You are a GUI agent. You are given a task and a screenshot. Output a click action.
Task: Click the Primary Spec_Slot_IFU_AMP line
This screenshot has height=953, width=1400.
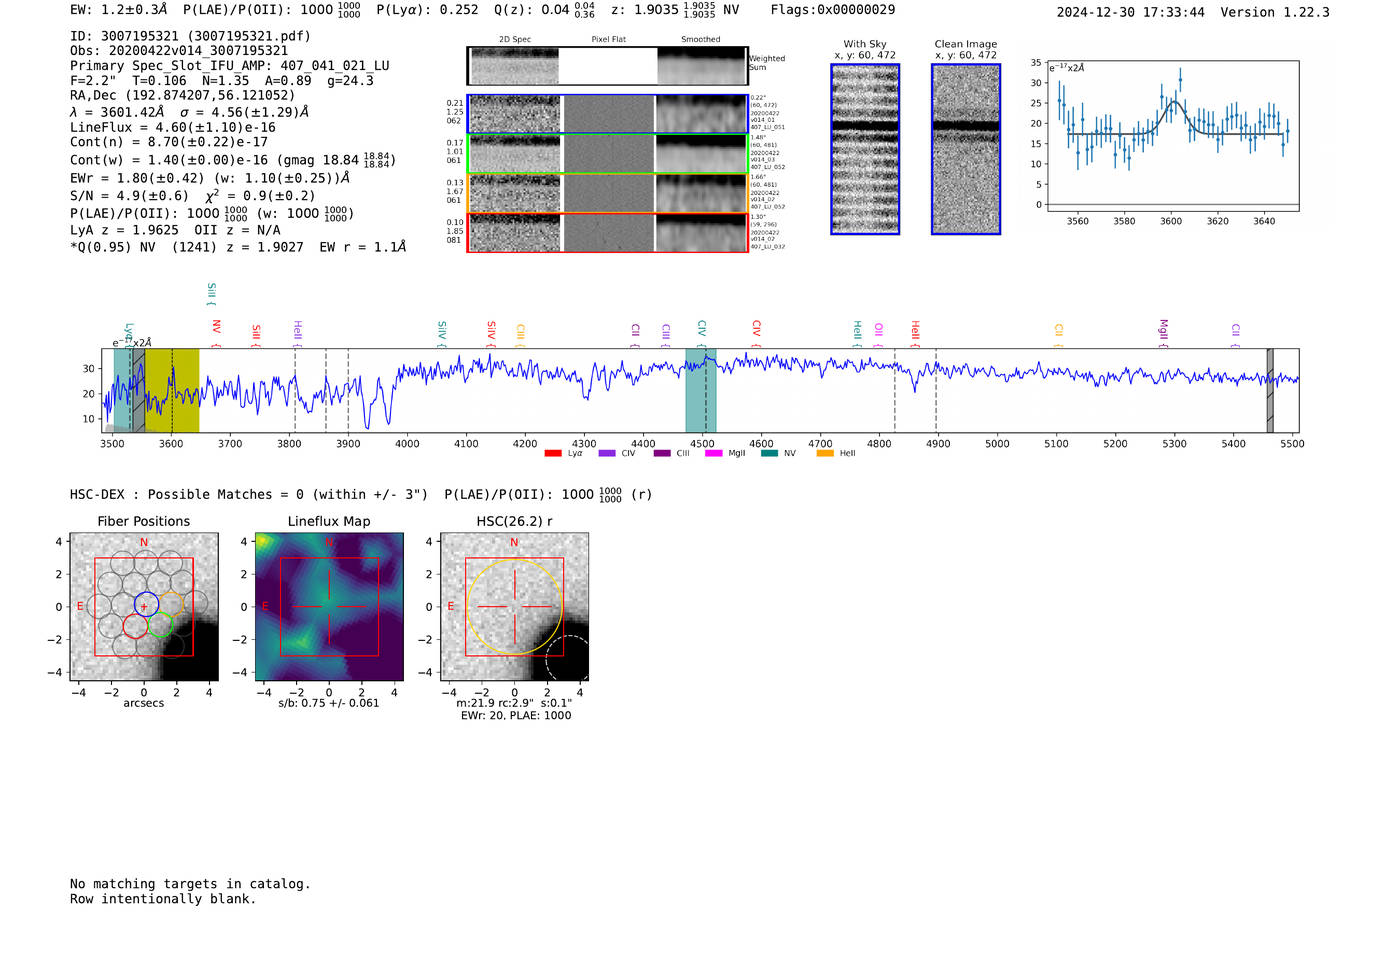click(230, 66)
